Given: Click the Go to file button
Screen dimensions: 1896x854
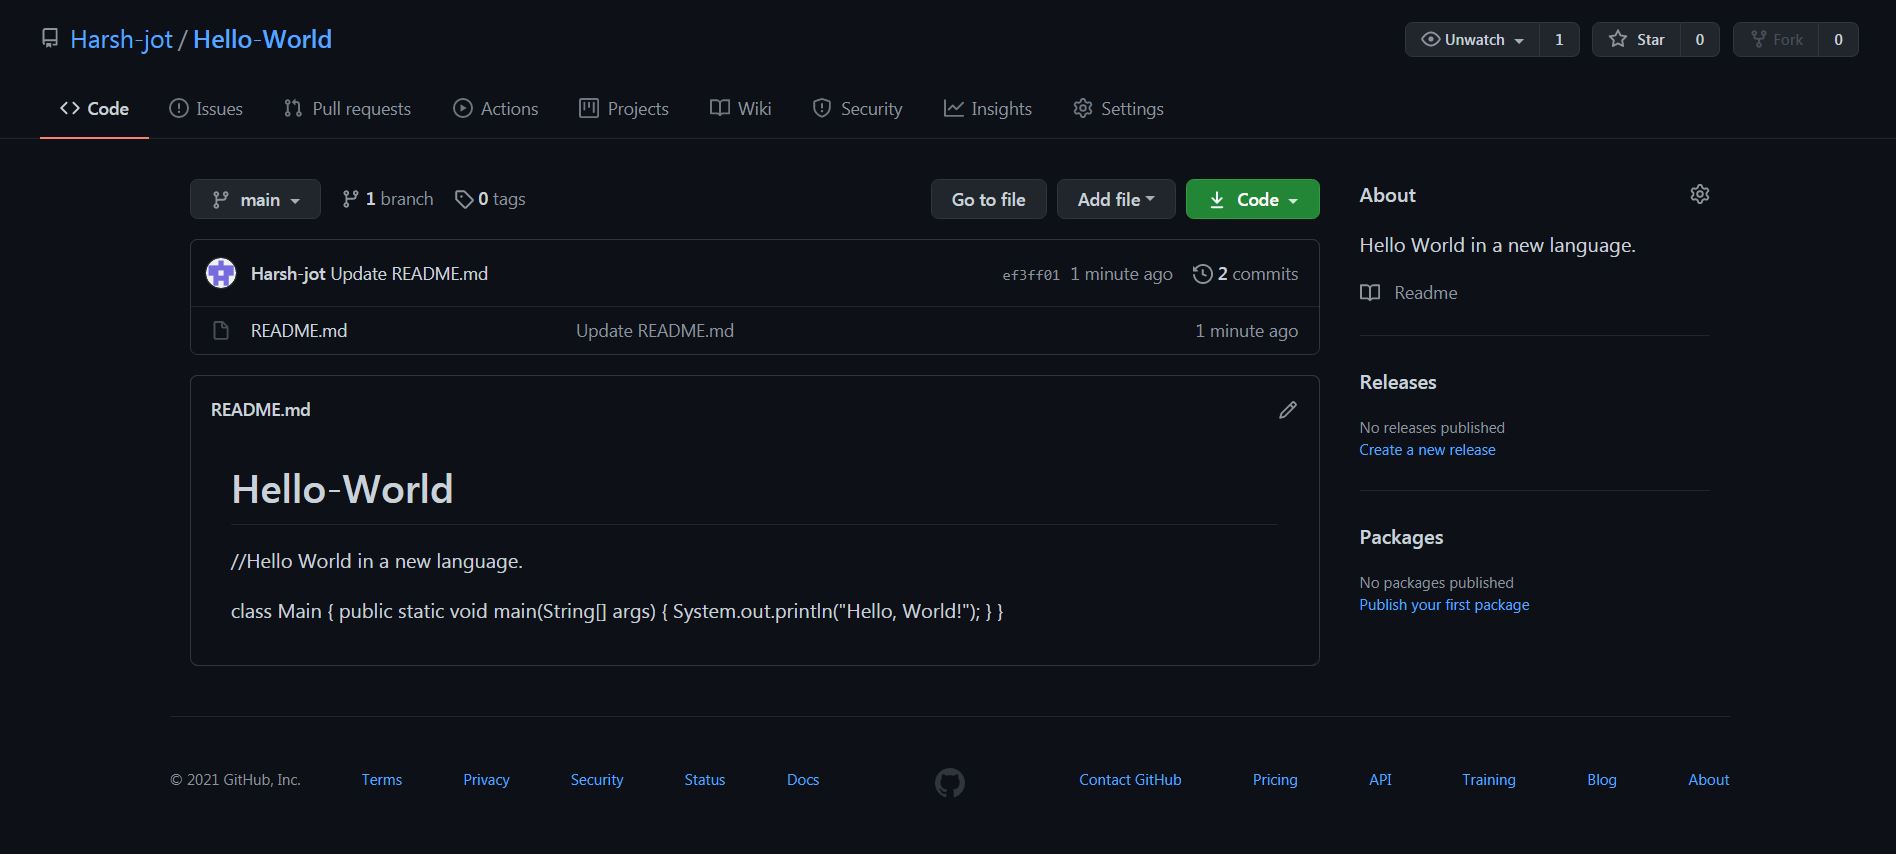Looking at the screenshot, I should pos(988,199).
